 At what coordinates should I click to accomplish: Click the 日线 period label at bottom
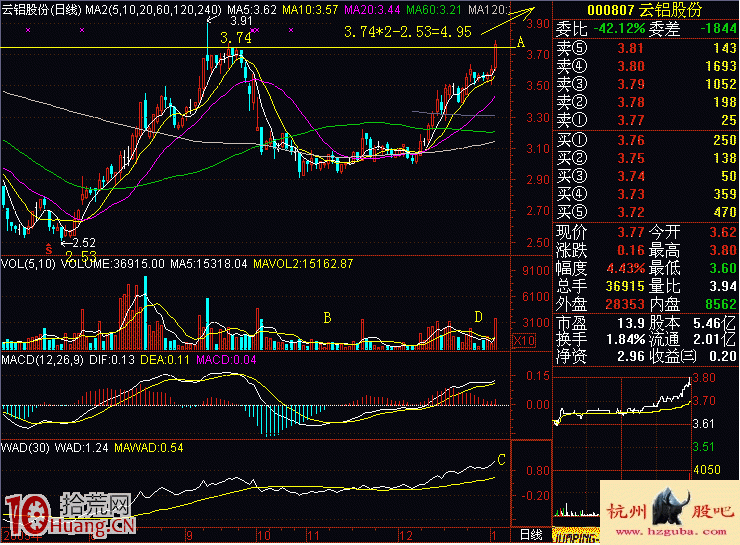[531, 535]
